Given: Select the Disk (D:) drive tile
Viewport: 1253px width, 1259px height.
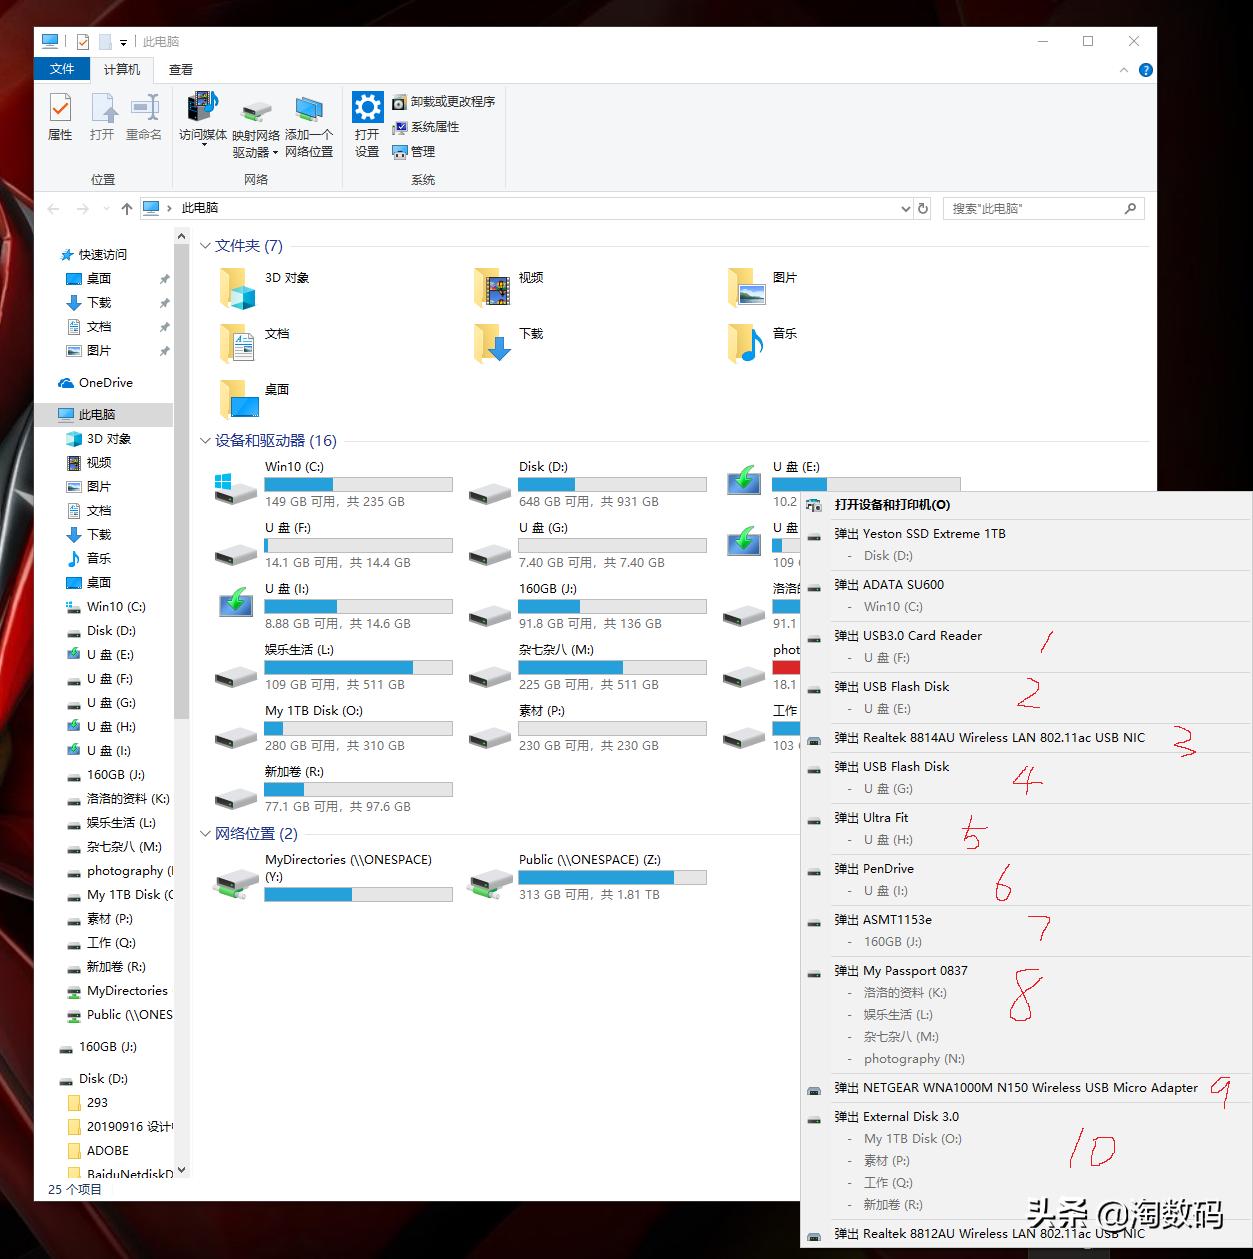Looking at the screenshot, I should [x=588, y=484].
